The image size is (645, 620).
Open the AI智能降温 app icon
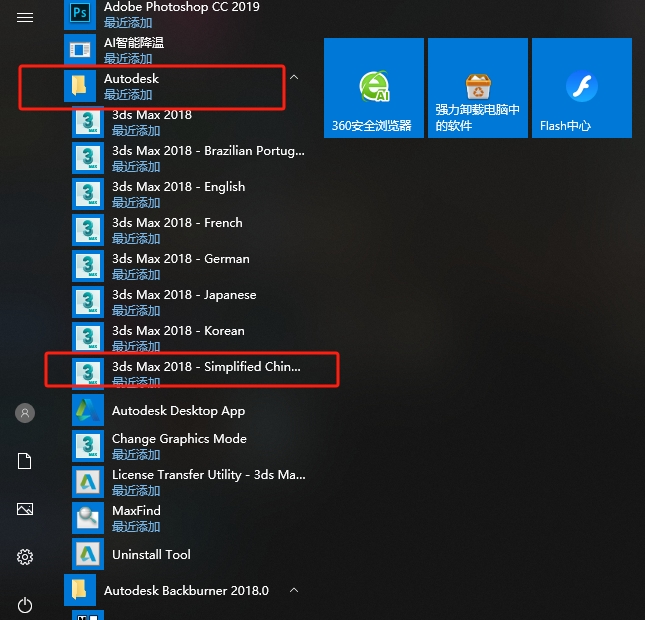(79, 50)
